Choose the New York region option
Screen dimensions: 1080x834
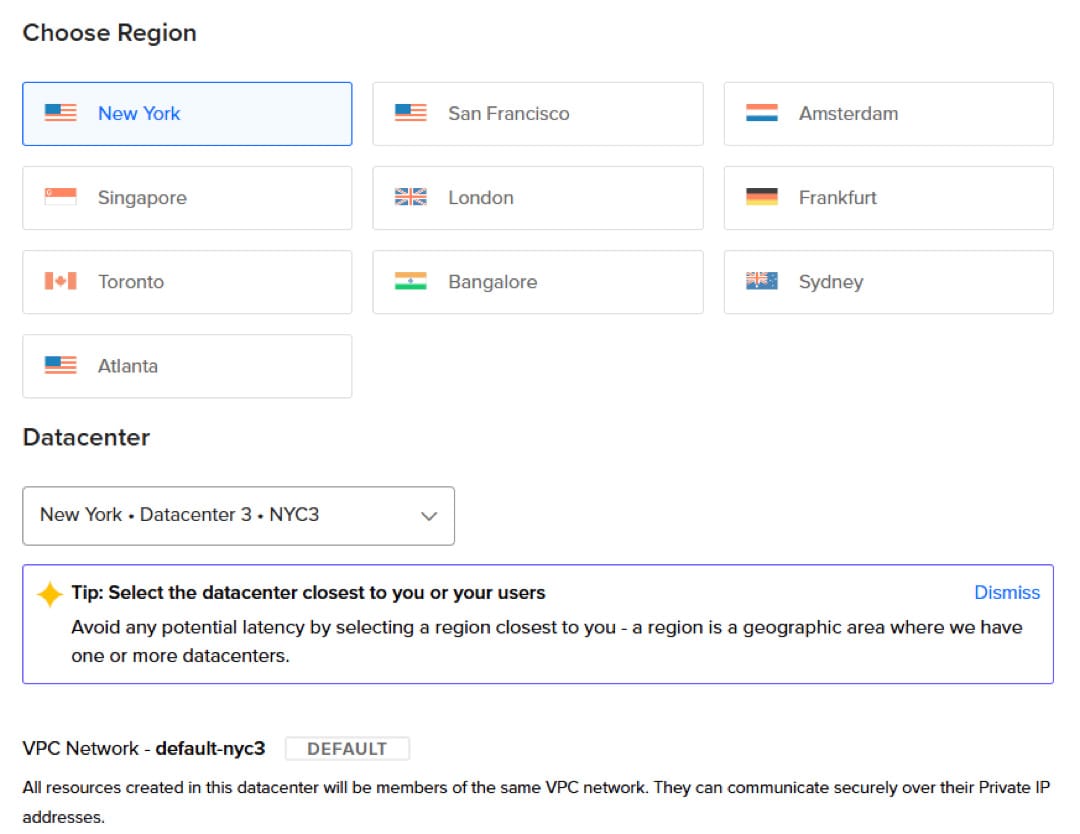click(x=187, y=114)
